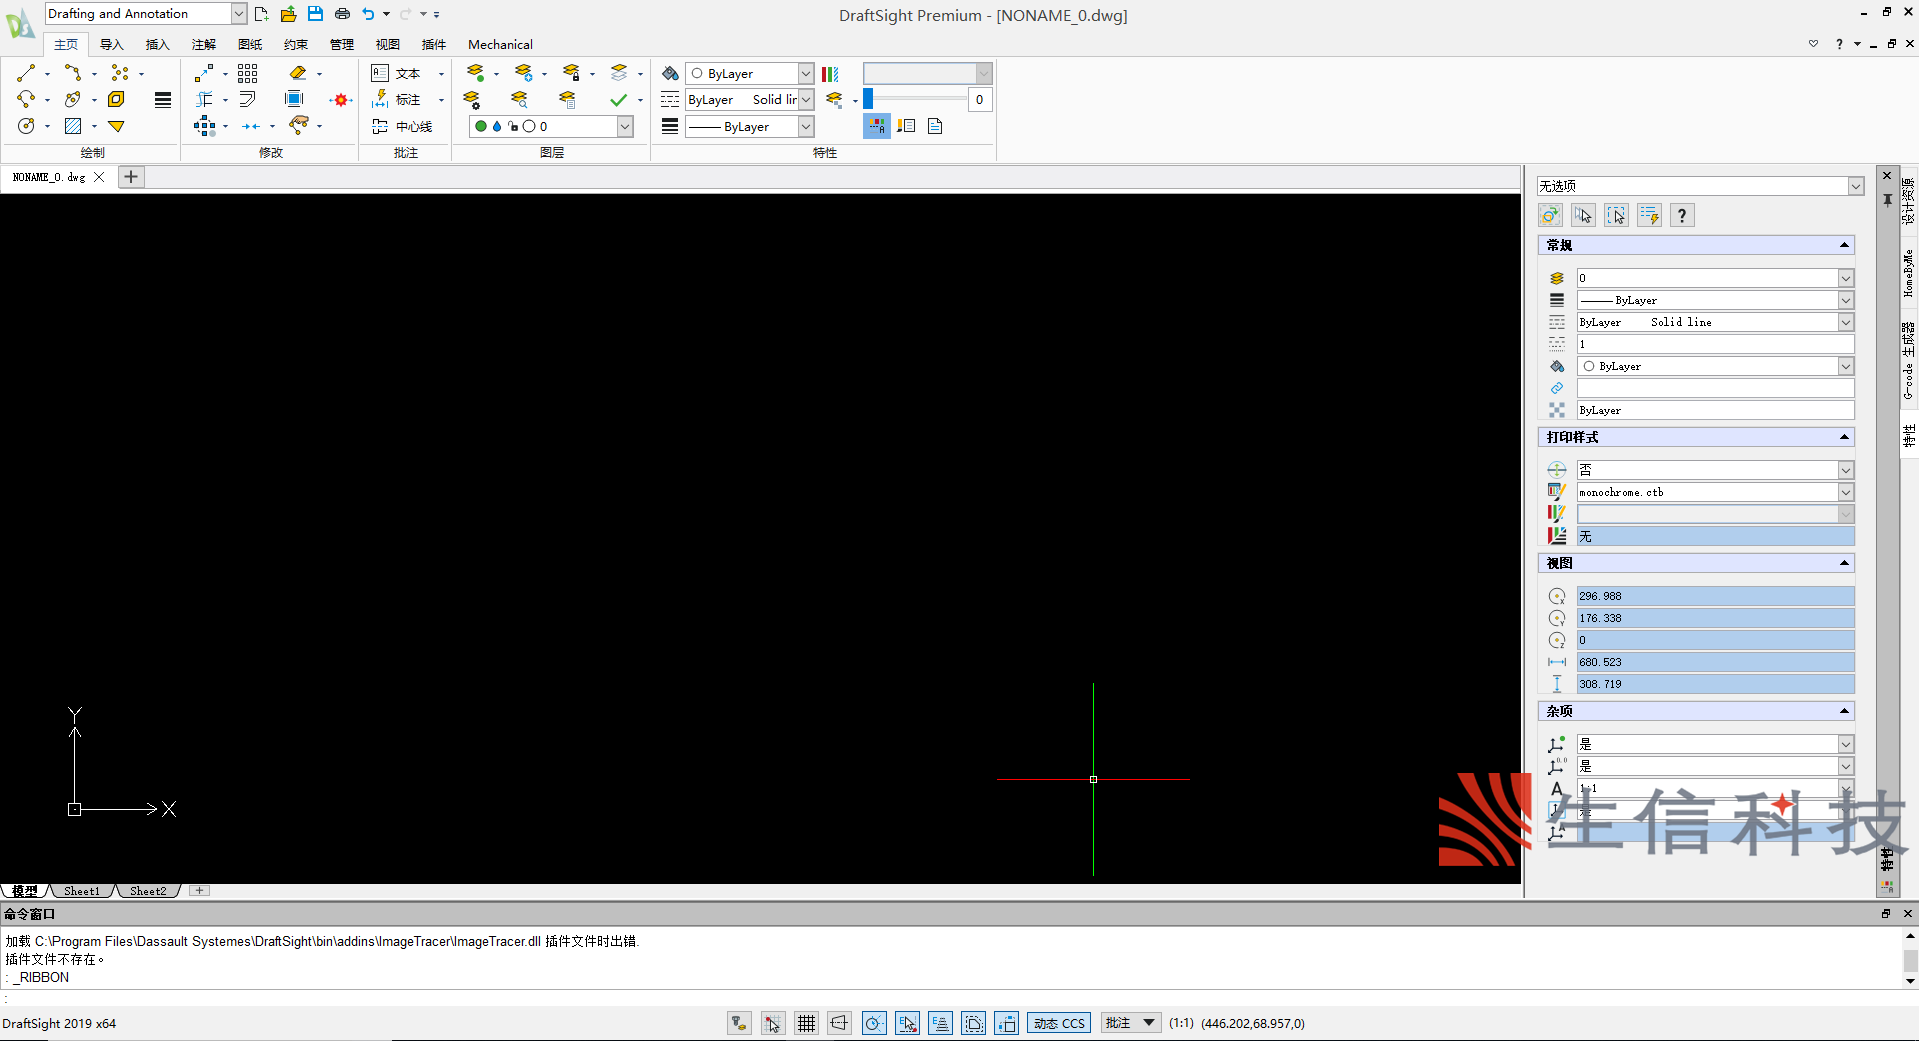Toggle the dashed-box icon in status bar
This screenshot has width=1919, height=1041.
(973, 1023)
